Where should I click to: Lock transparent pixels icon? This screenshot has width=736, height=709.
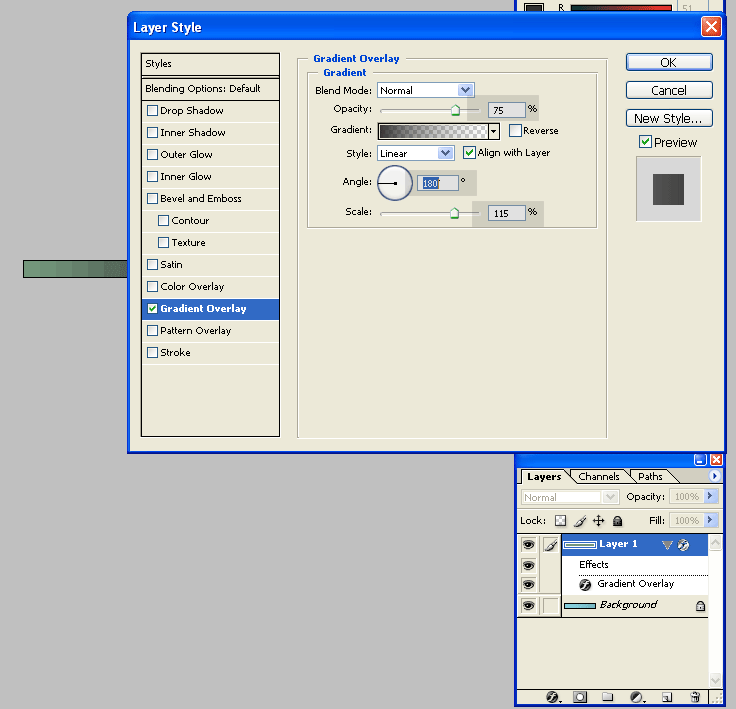pos(560,521)
